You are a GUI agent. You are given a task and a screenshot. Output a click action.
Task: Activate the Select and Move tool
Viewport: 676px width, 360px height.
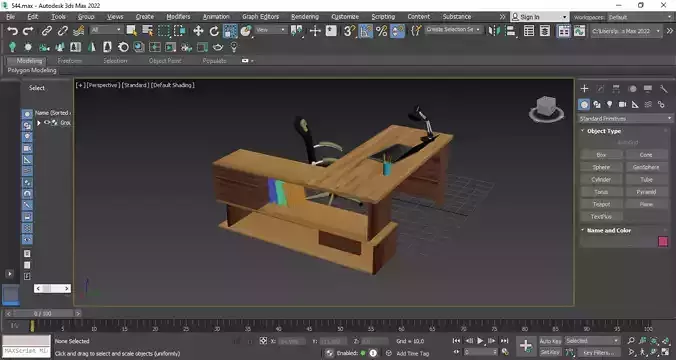pos(198,31)
